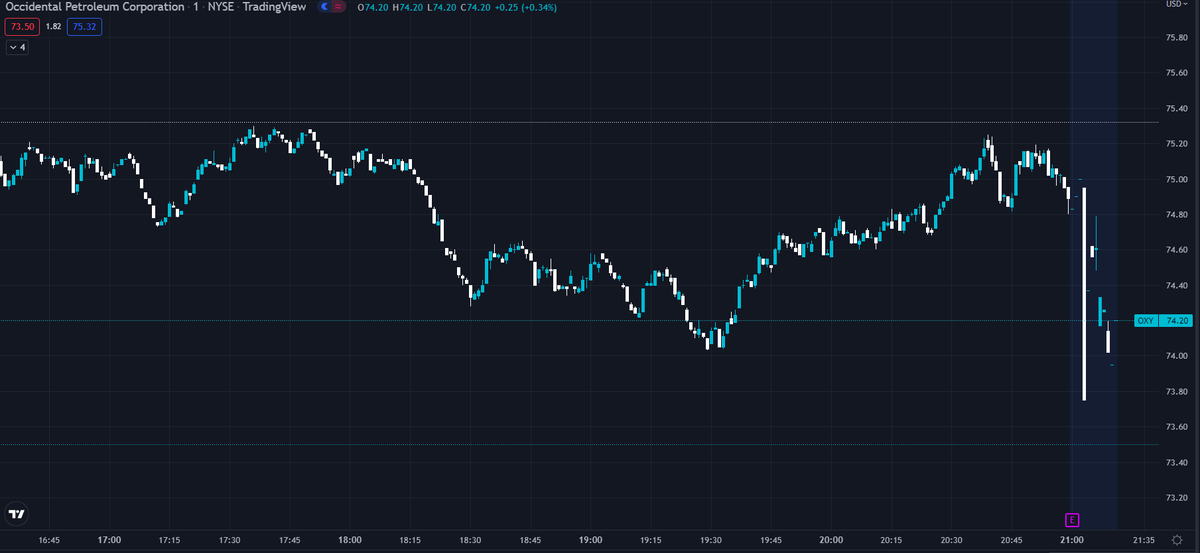Click the blue 75.32 buy price button
1200x553 pixels.
point(84,27)
